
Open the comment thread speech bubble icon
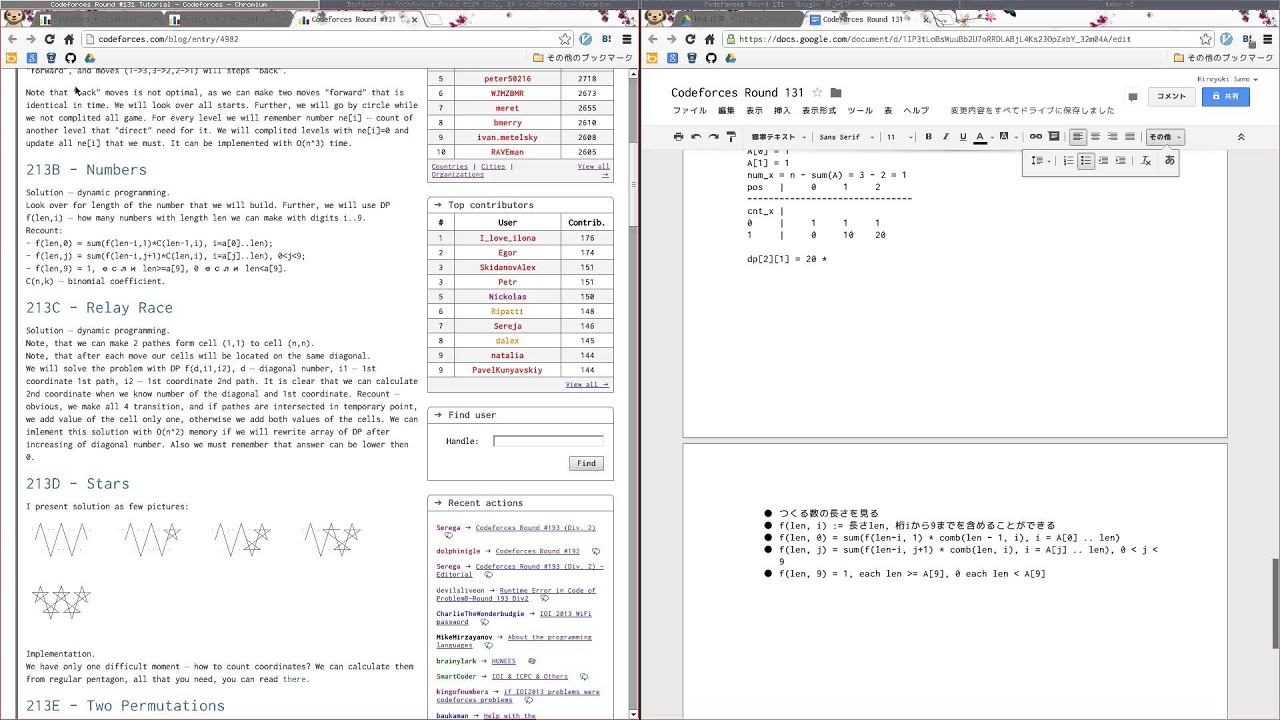coord(1133,97)
